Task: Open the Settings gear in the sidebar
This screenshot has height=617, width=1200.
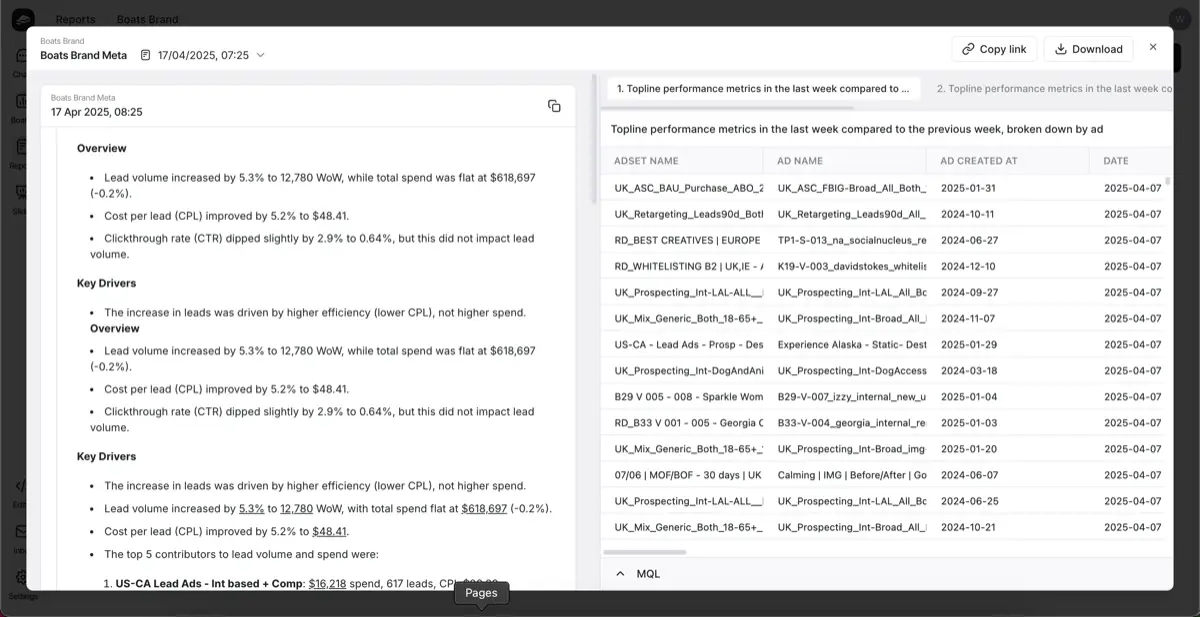Action: point(22,578)
